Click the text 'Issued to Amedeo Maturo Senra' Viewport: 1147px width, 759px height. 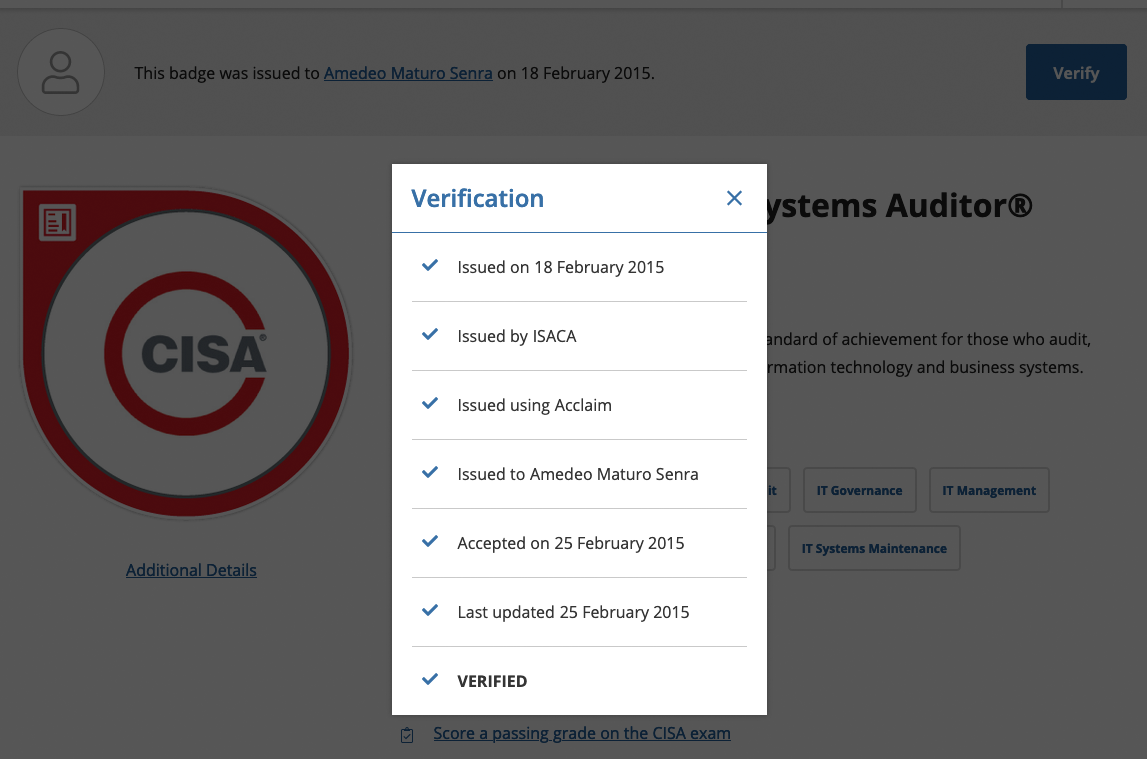point(578,475)
